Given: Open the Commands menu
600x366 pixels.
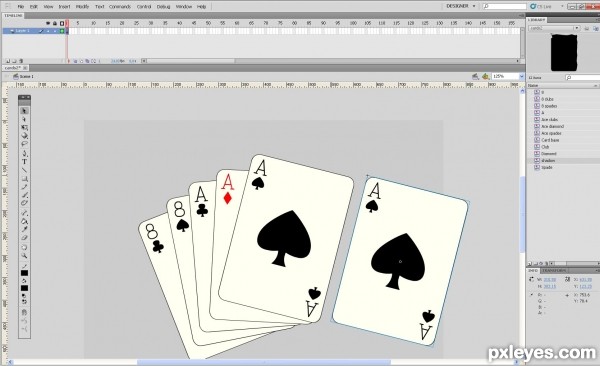Looking at the screenshot, I should pos(120,7).
